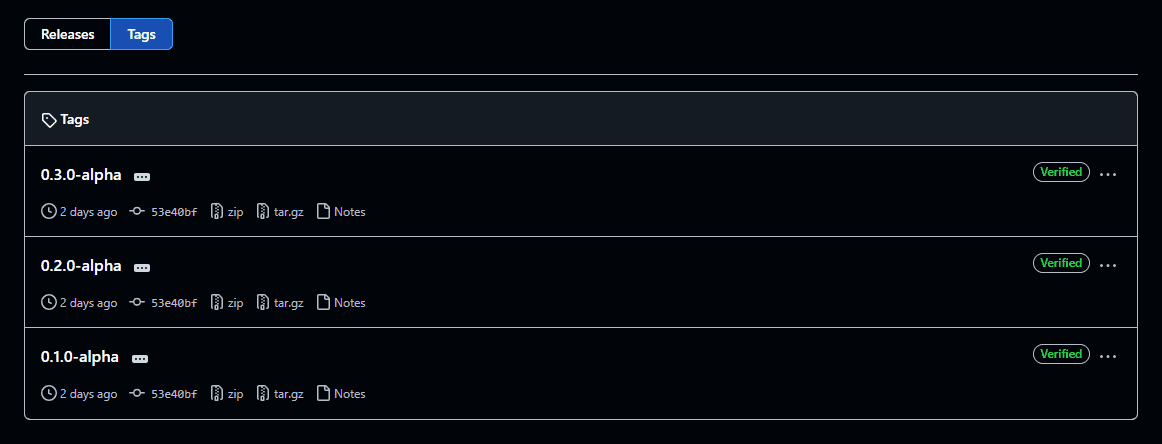Open zip archive icon for 0.3.0-alpha
The width and height of the screenshot is (1162, 444).
tap(217, 212)
